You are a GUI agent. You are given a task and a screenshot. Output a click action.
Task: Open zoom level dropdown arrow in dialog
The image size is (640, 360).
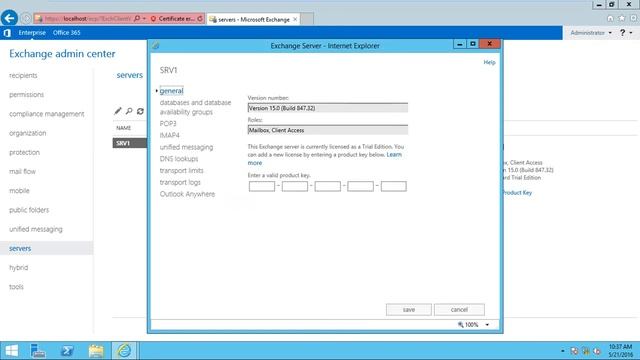487,325
